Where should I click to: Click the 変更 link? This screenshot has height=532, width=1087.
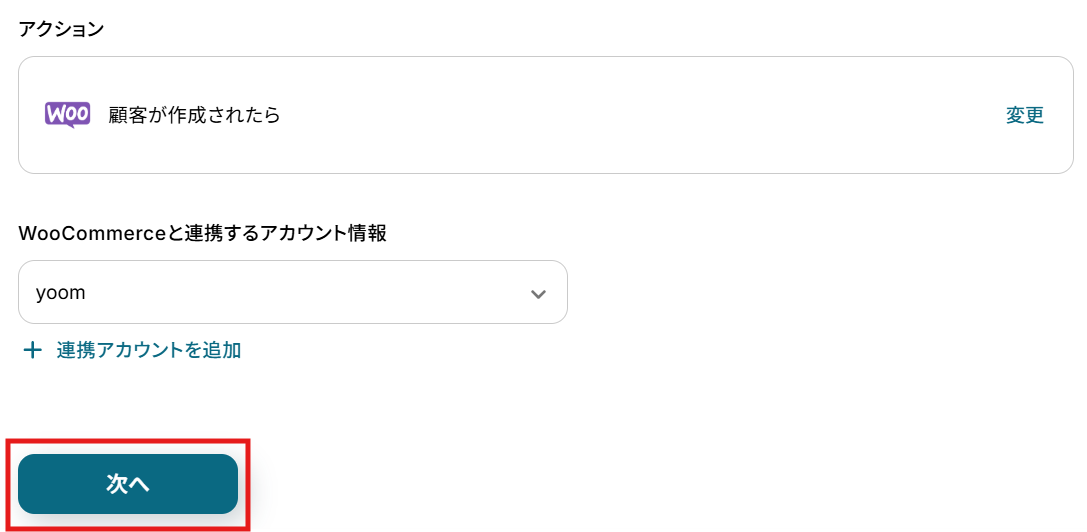click(1024, 115)
